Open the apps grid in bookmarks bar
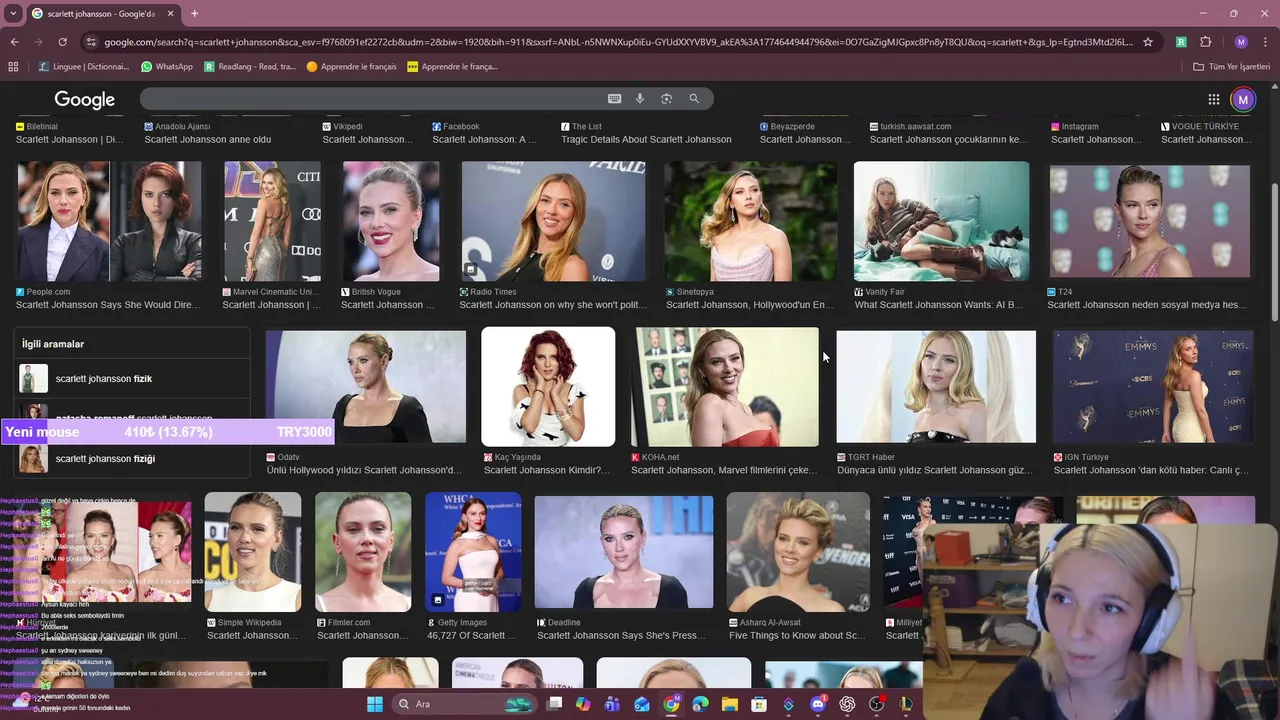Image resolution: width=1280 pixels, height=720 pixels. point(13,66)
